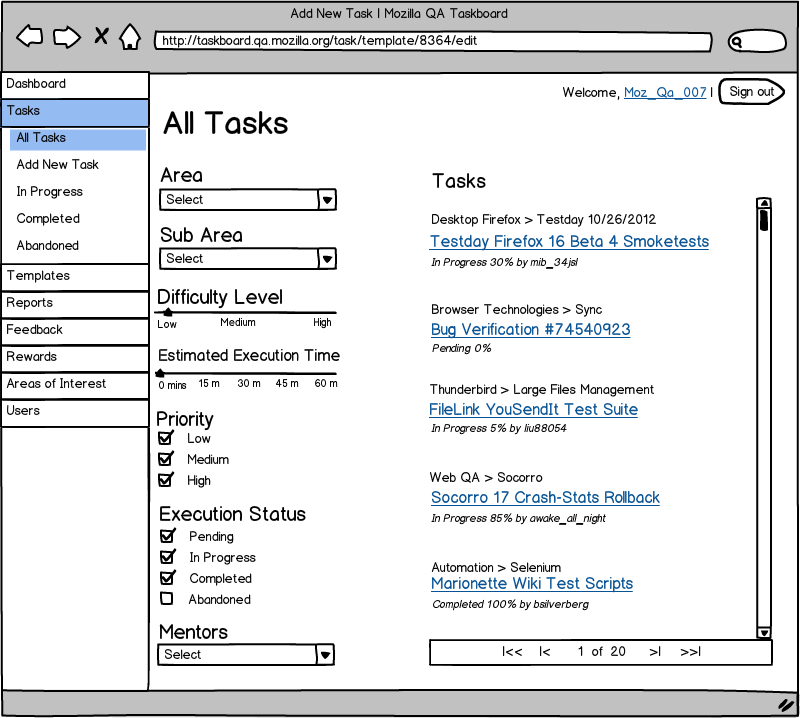Open Reports in the sidebar
The image size is (800, 718).
tap(75, 304)
